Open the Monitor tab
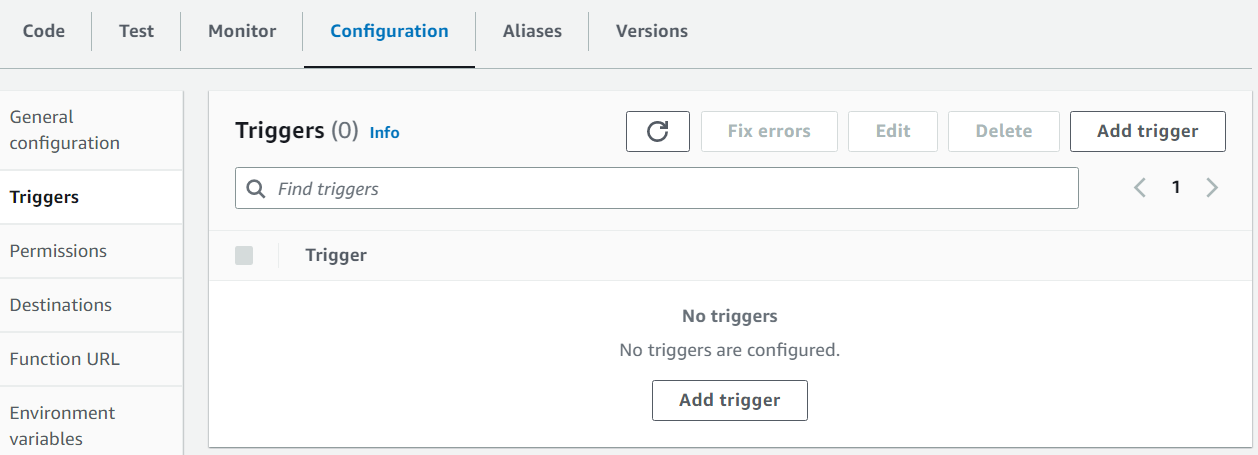1258x455 pixels. coord(242,31)
